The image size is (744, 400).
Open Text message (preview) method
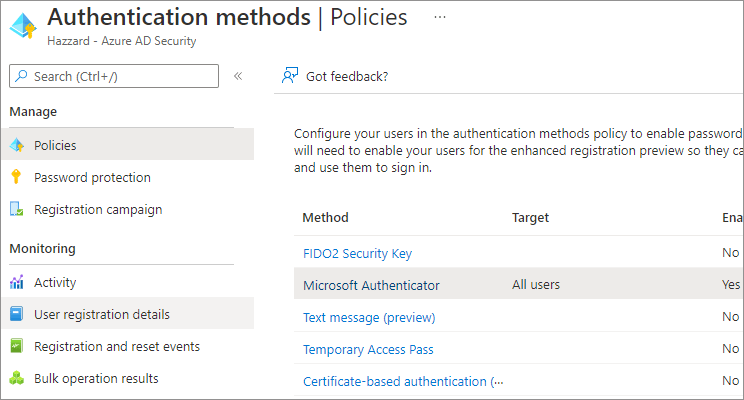[x=369, y=317]
